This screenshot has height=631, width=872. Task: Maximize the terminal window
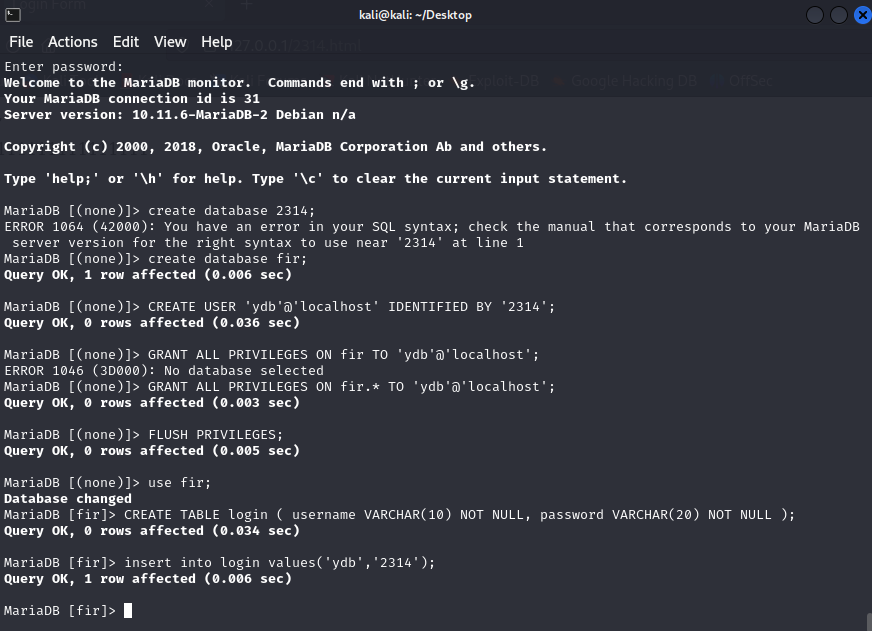(838, 14)
